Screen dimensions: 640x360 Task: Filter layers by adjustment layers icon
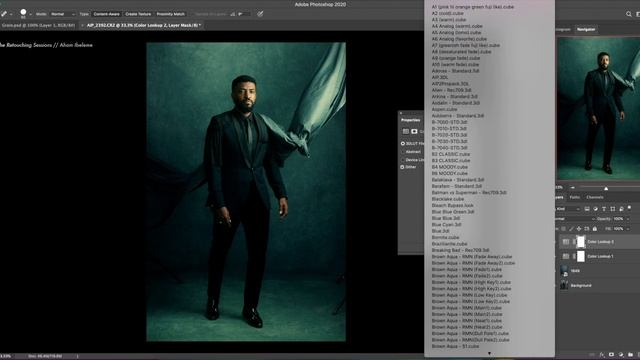pyautogui.click(x=596, y=209)
